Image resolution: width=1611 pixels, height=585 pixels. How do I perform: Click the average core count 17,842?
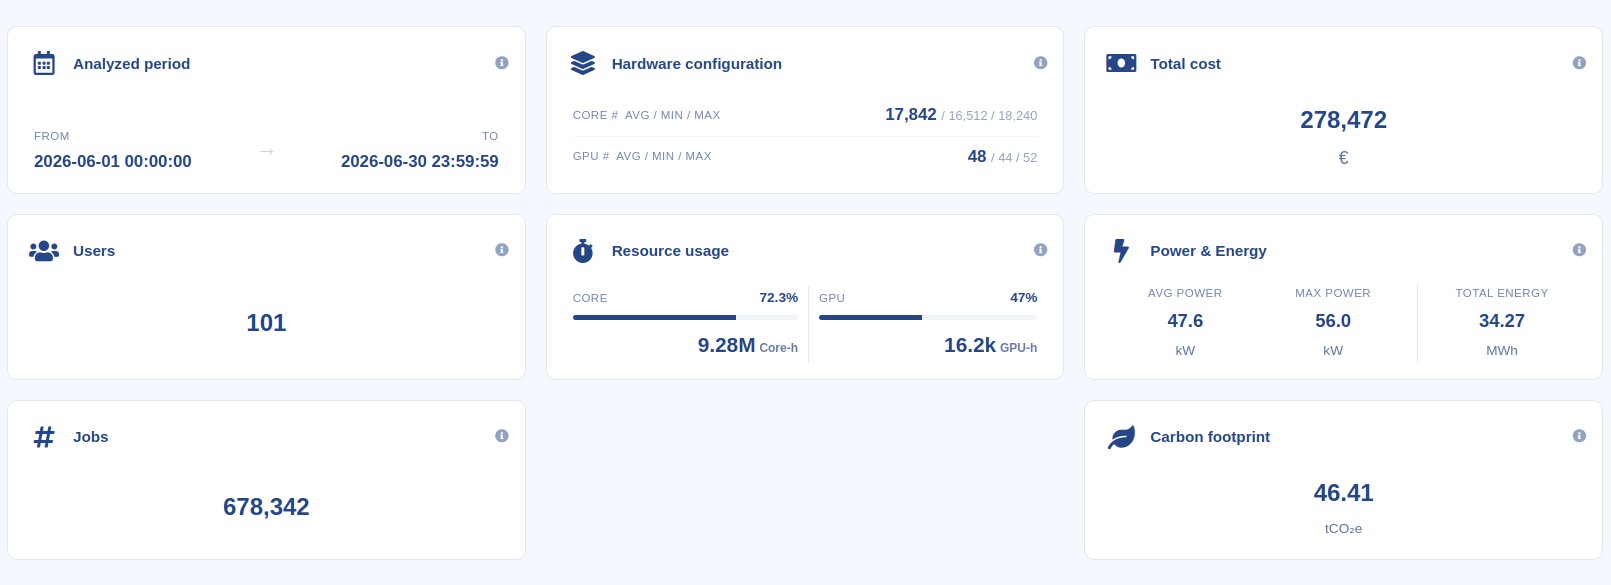click(x=911, y=114)
